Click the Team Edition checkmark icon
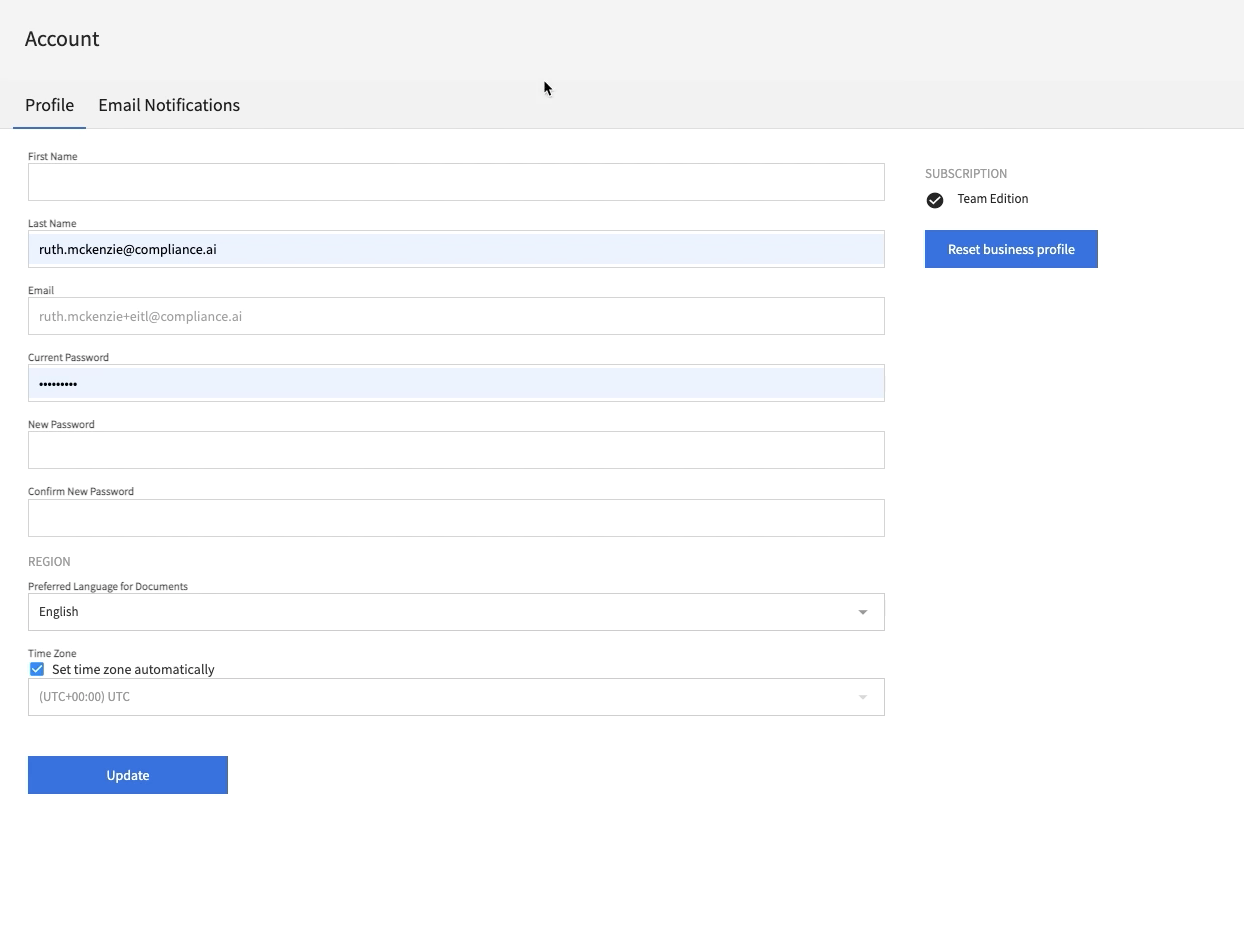 coord(935,200)
